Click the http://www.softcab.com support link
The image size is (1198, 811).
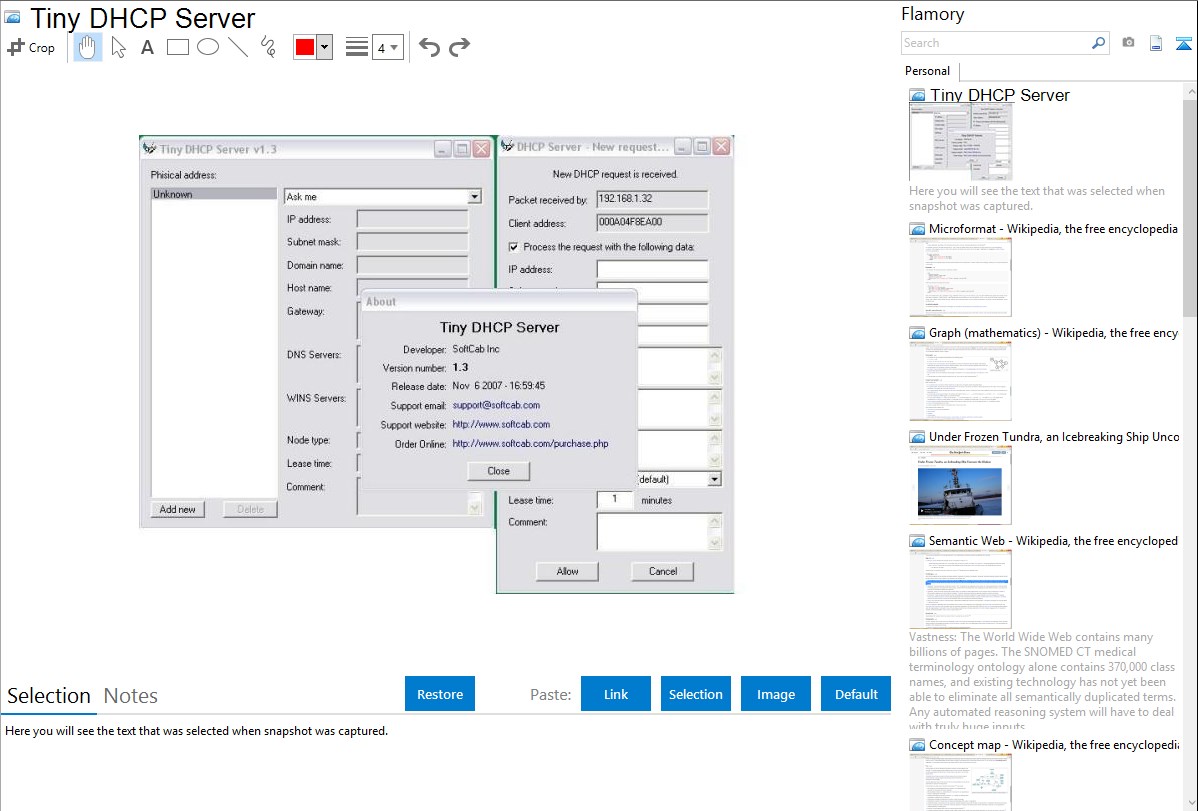click(501, 424)
